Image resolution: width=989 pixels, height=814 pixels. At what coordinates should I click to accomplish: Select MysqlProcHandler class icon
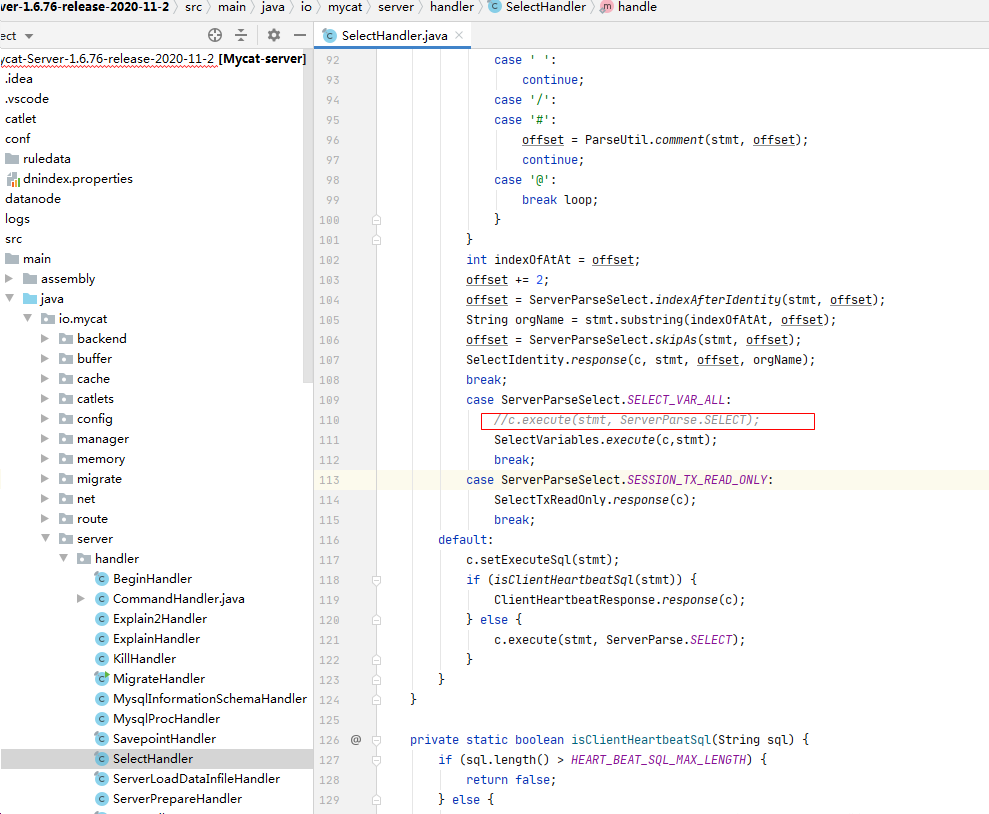(102, 719)
